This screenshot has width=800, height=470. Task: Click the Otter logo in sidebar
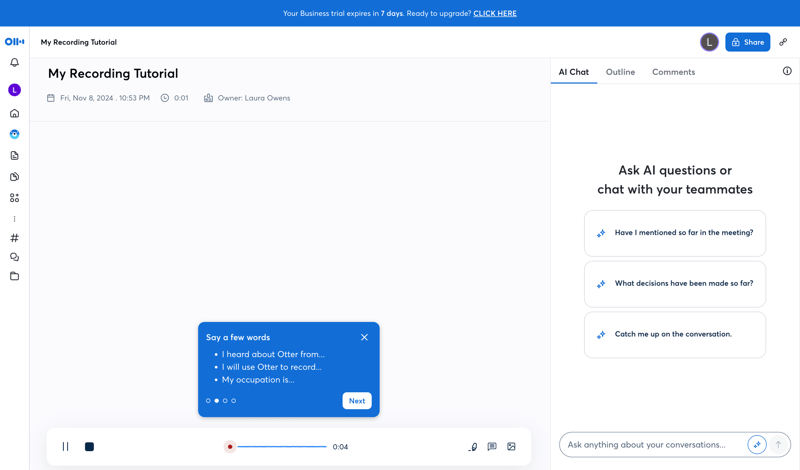tap(14, 42)
